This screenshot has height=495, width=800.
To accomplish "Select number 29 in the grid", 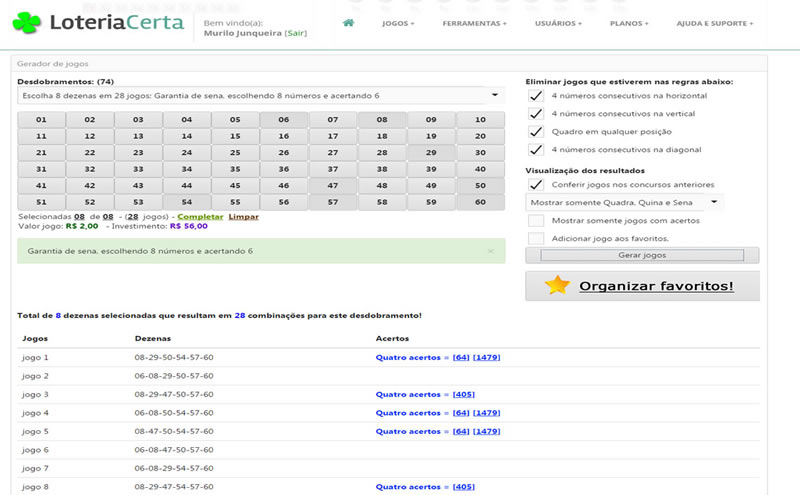I will 431,153.
